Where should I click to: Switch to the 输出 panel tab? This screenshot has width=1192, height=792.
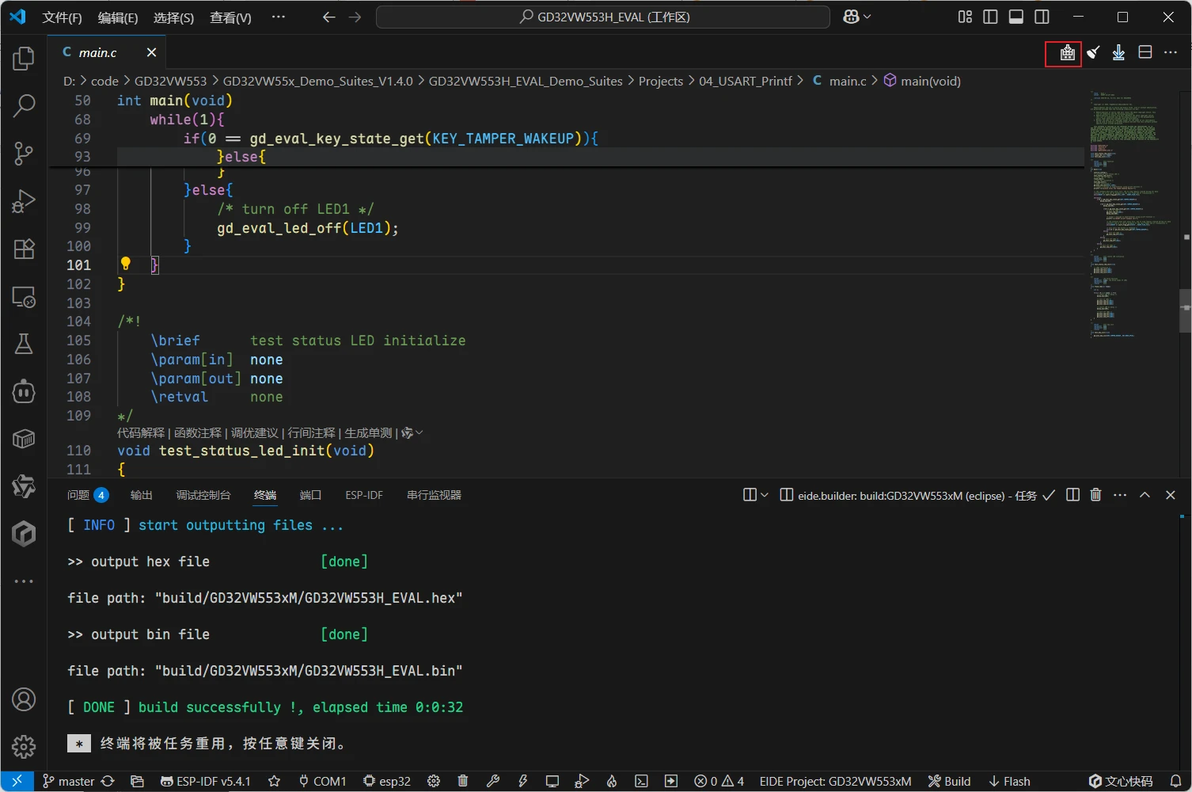click(x=141, y=495)
